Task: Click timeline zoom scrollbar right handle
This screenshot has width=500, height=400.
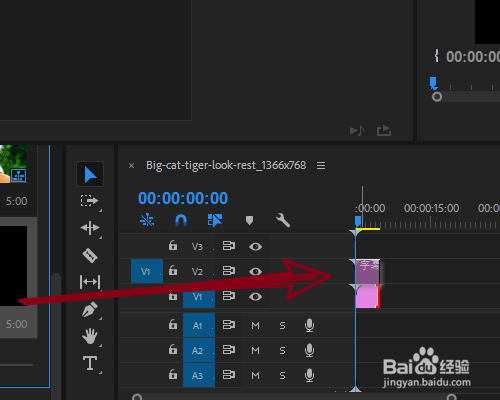Action: point(452,397)
